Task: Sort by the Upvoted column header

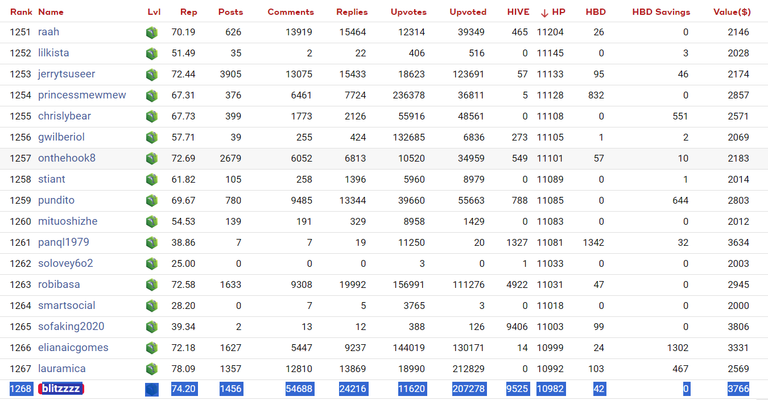Action: tap(468, 12)
